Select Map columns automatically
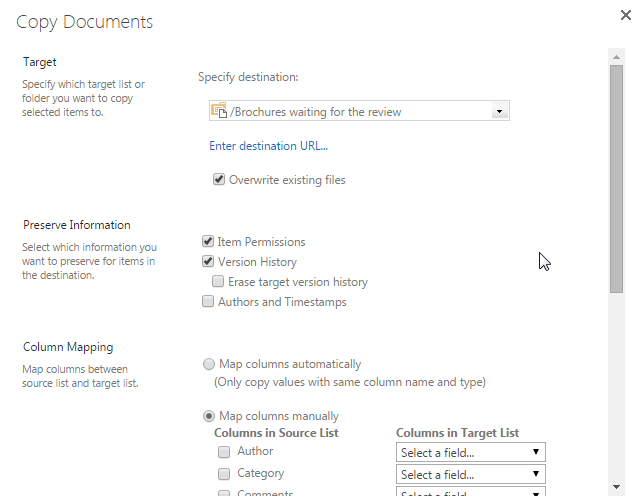The width and height of the screenshot is (638, 504). (x=209, y=364)
